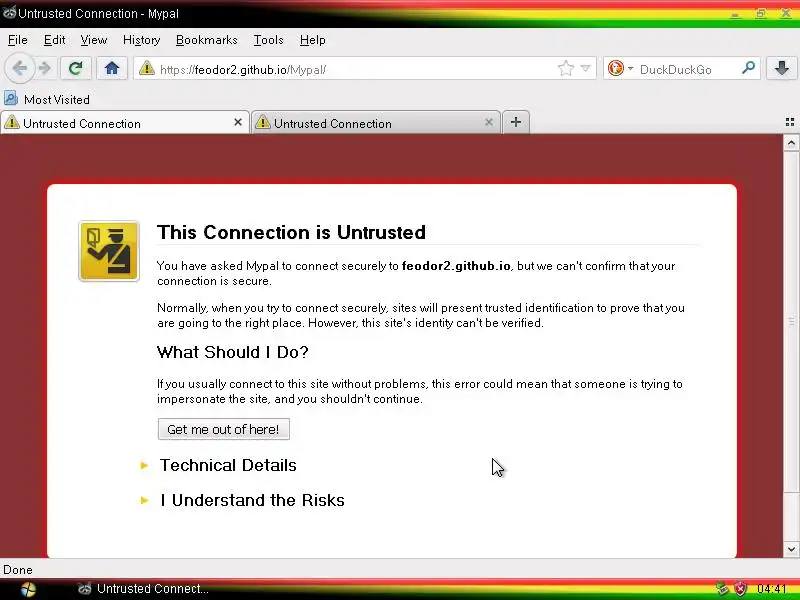800x600 pixels.
Task: Open a new tab with plus button
Action: (516, 122)
